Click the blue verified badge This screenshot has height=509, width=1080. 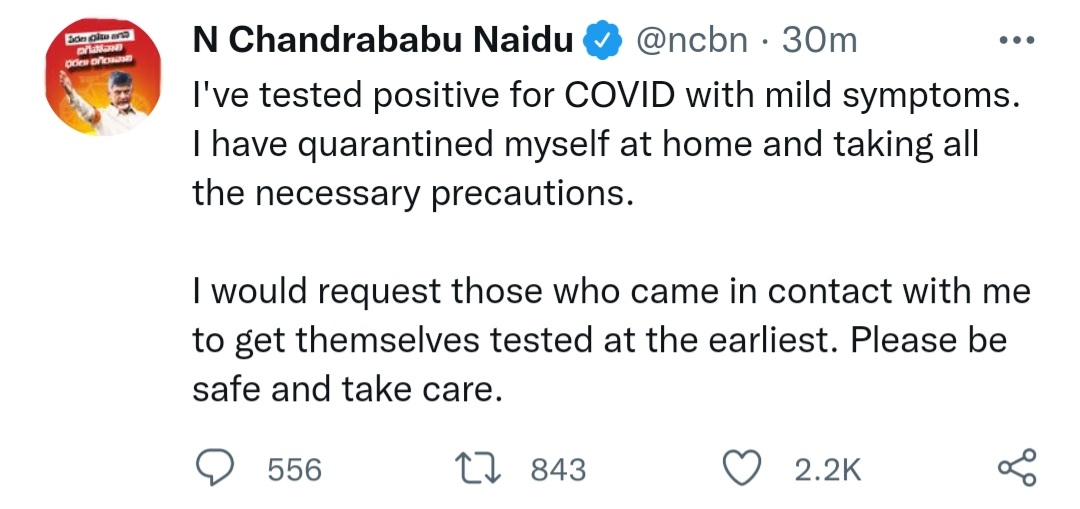click(601, 41)
